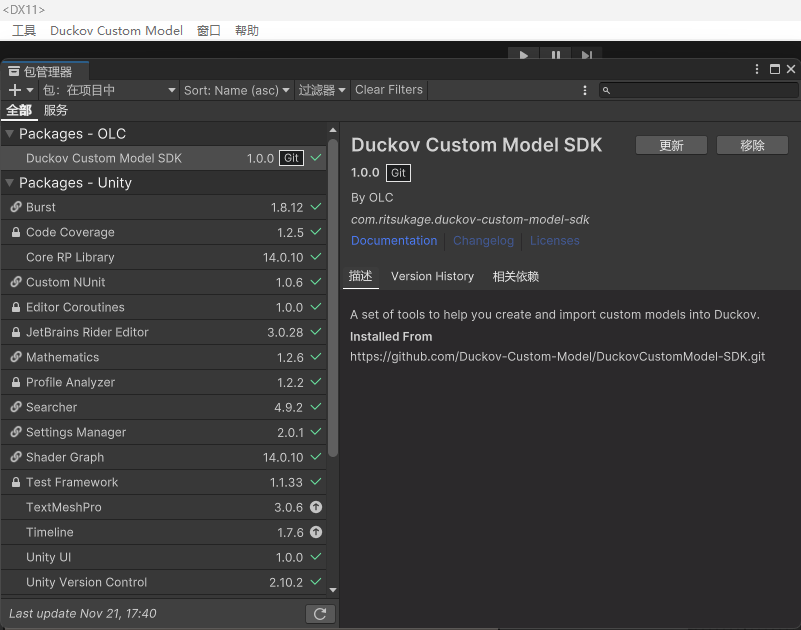Click the window three-dot menu icon

pos(756,70)
